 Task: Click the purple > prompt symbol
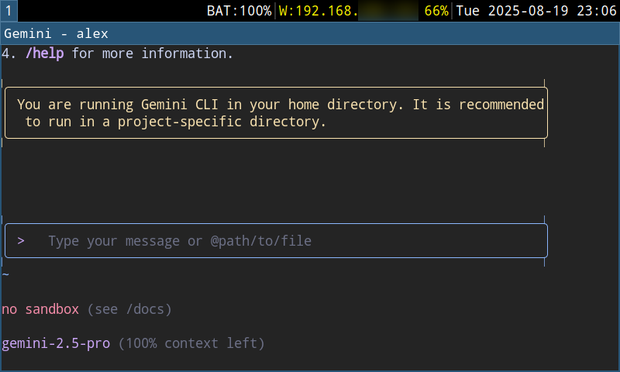tap(21, 240)
